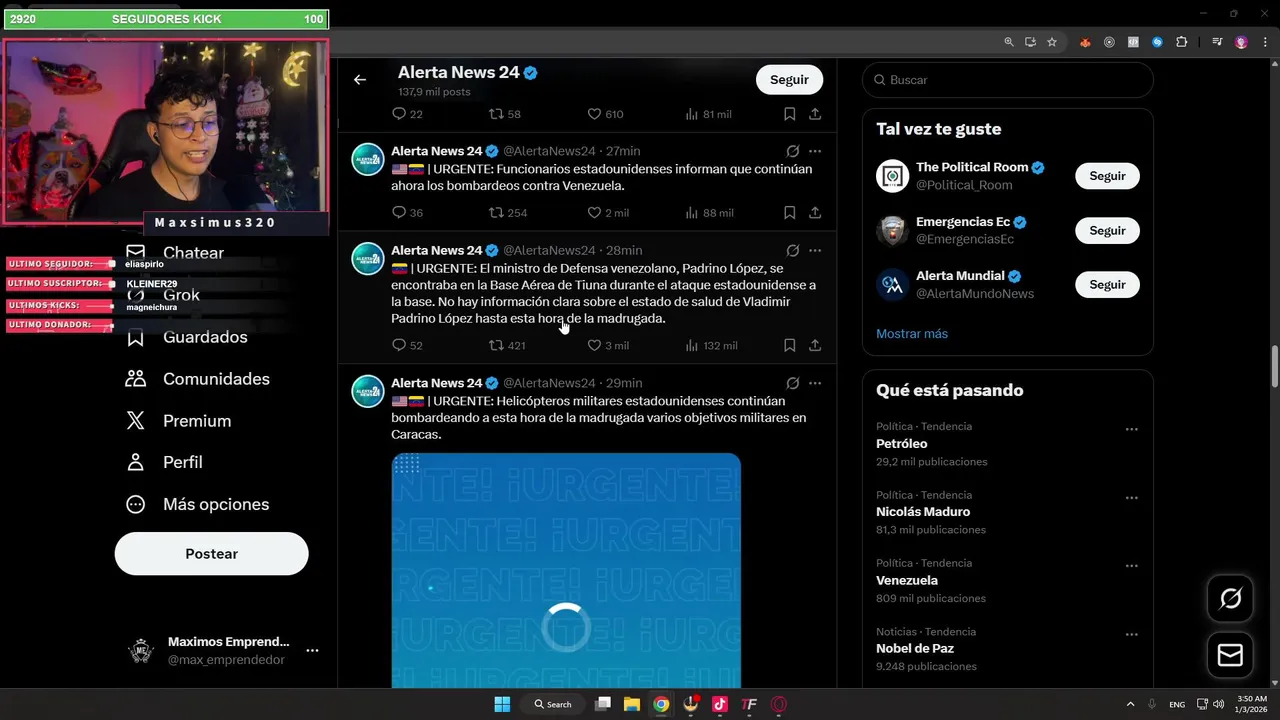Open Grok icon on the 29min Helicópteros post
1280x720 pixels.
point(792,383)
